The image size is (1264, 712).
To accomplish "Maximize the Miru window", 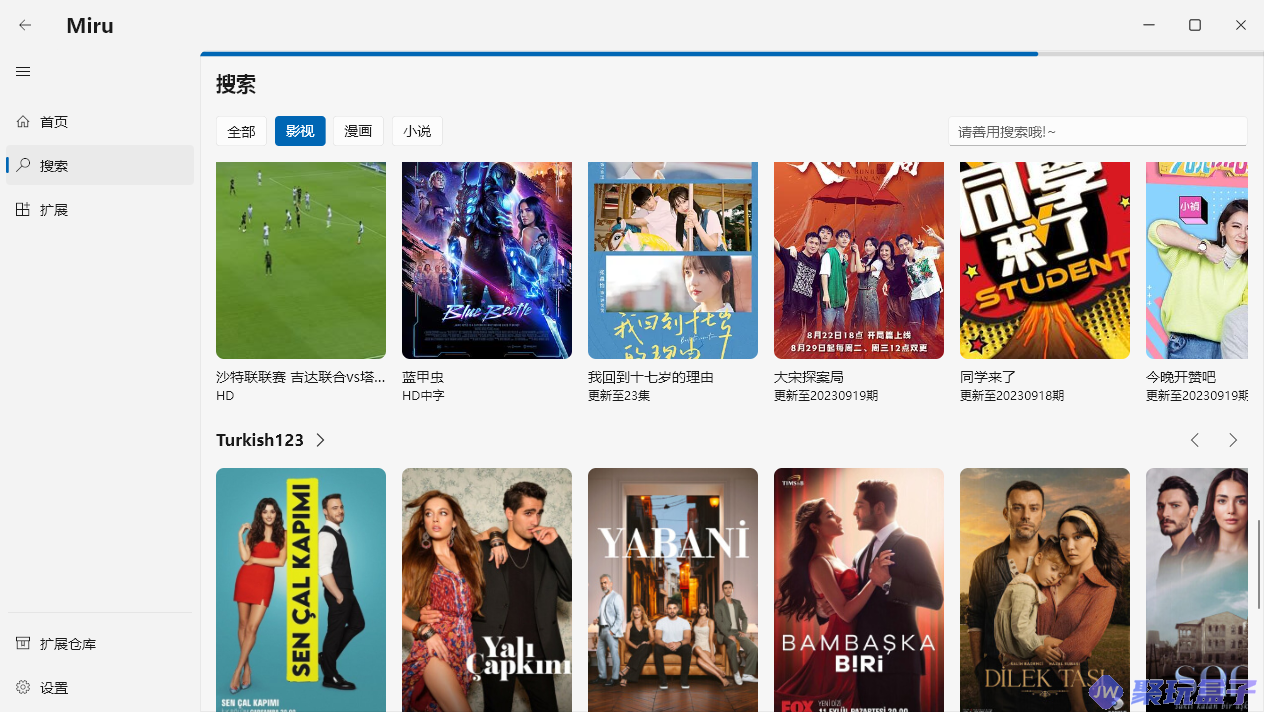I will (1195, 25).
